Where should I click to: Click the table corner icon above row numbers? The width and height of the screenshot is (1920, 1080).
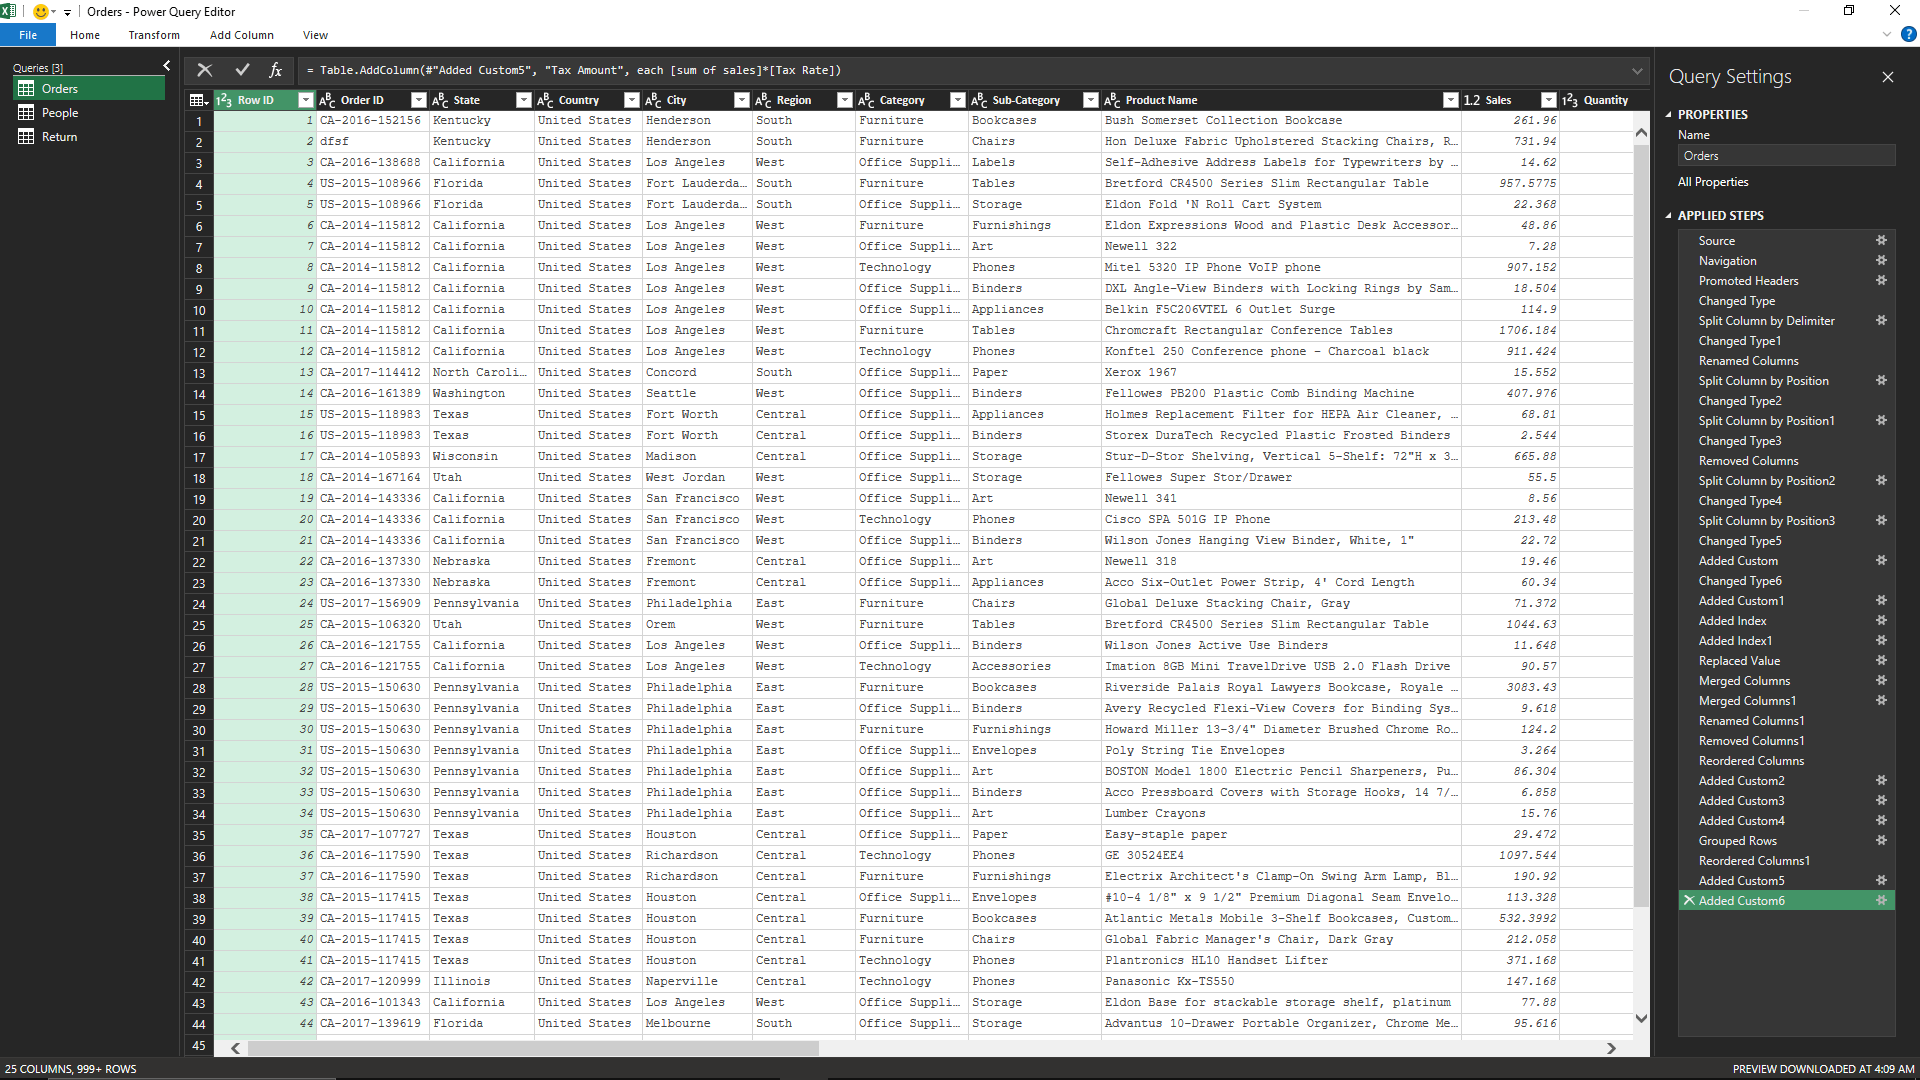click(x=198, y=100)
